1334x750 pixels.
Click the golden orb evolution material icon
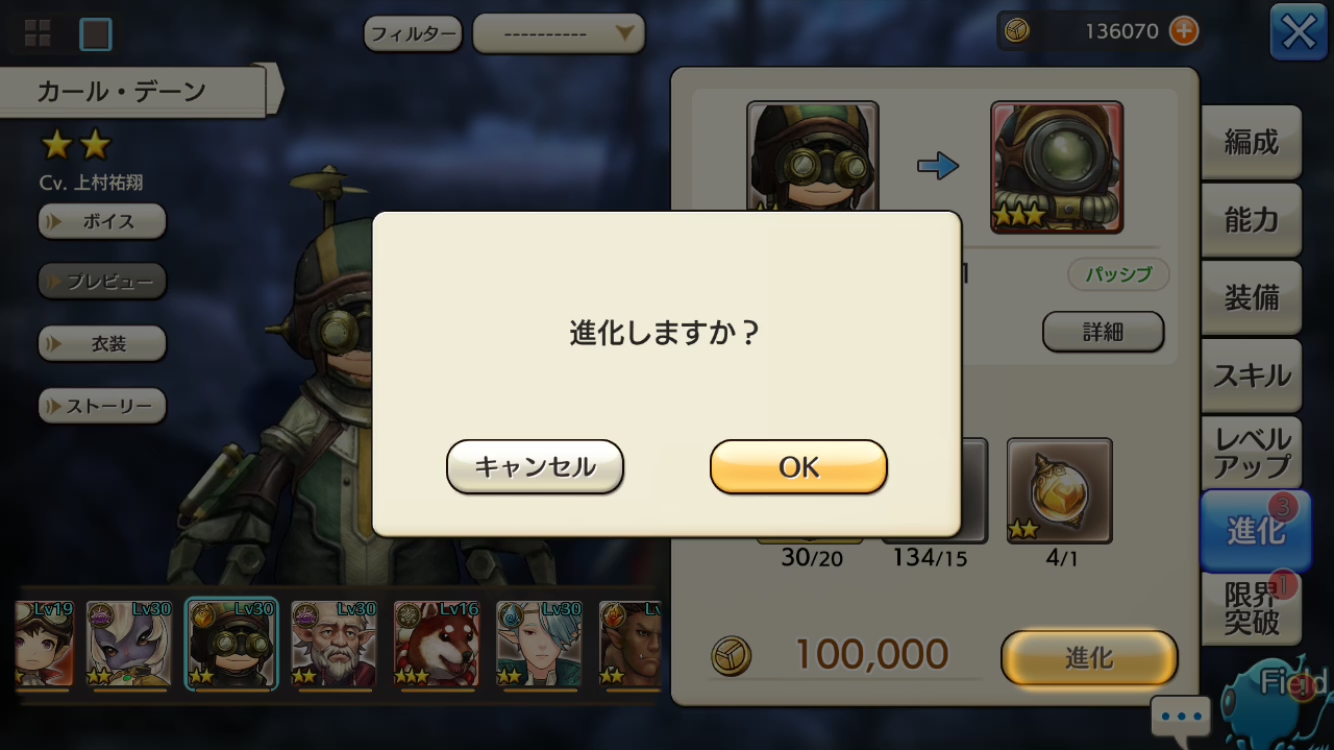point(1059,490)
